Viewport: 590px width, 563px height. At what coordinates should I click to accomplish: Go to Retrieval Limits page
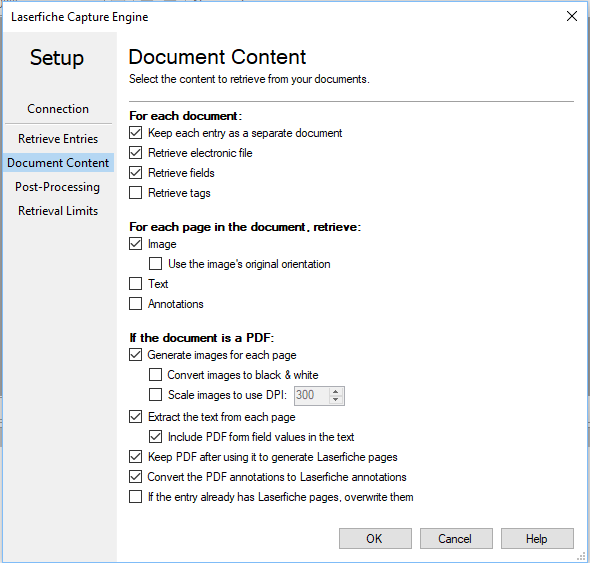click(58, 211)
